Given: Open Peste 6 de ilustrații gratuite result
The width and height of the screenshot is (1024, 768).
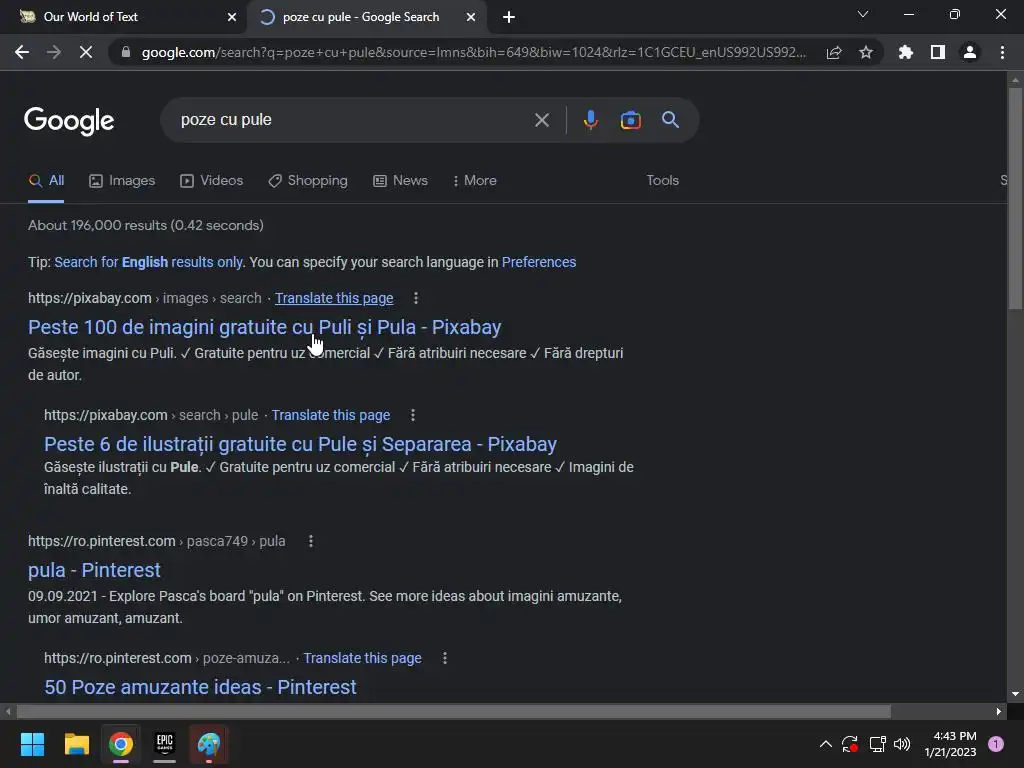Looking at the screenshot, I should coord(300,444).
